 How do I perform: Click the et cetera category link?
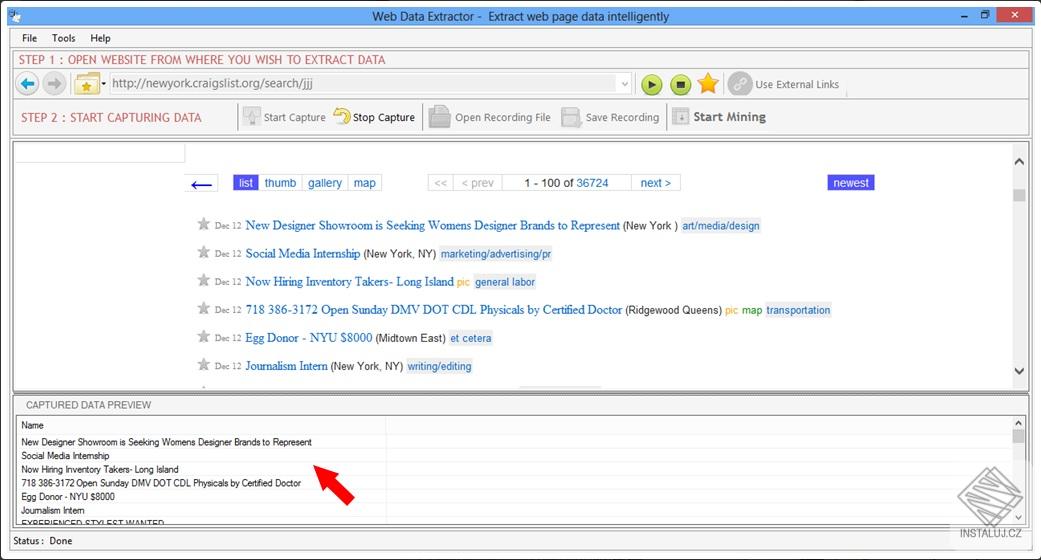pos(471,338)
